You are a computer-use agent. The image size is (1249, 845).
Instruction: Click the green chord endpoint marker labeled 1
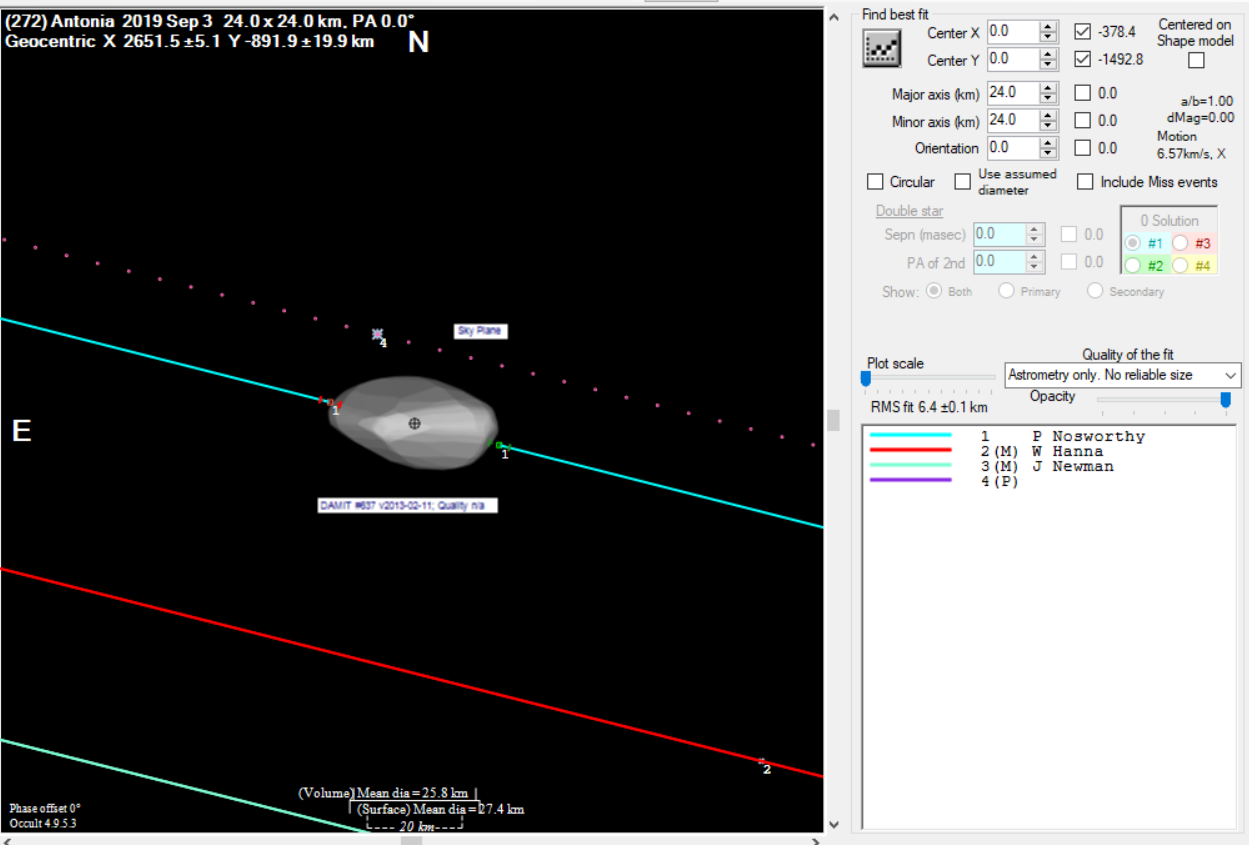[x=499, y=445]
